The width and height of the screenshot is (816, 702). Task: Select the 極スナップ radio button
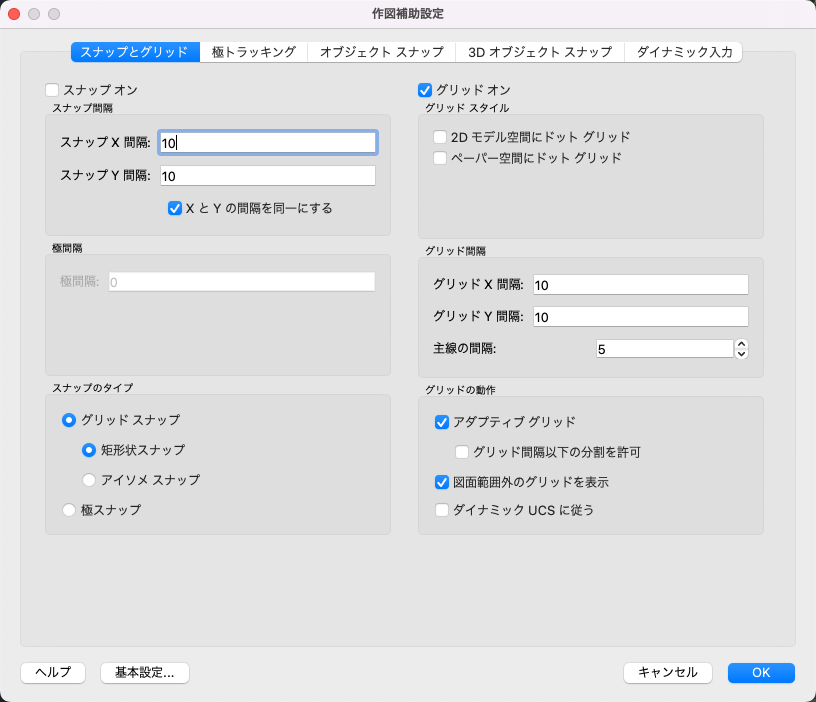(69, 510)
